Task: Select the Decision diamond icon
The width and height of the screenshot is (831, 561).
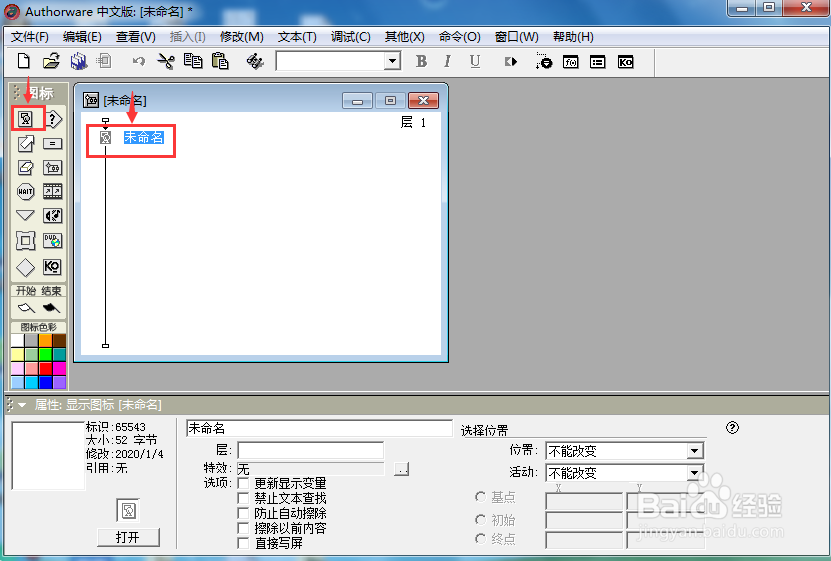Action: pos(25,268)
